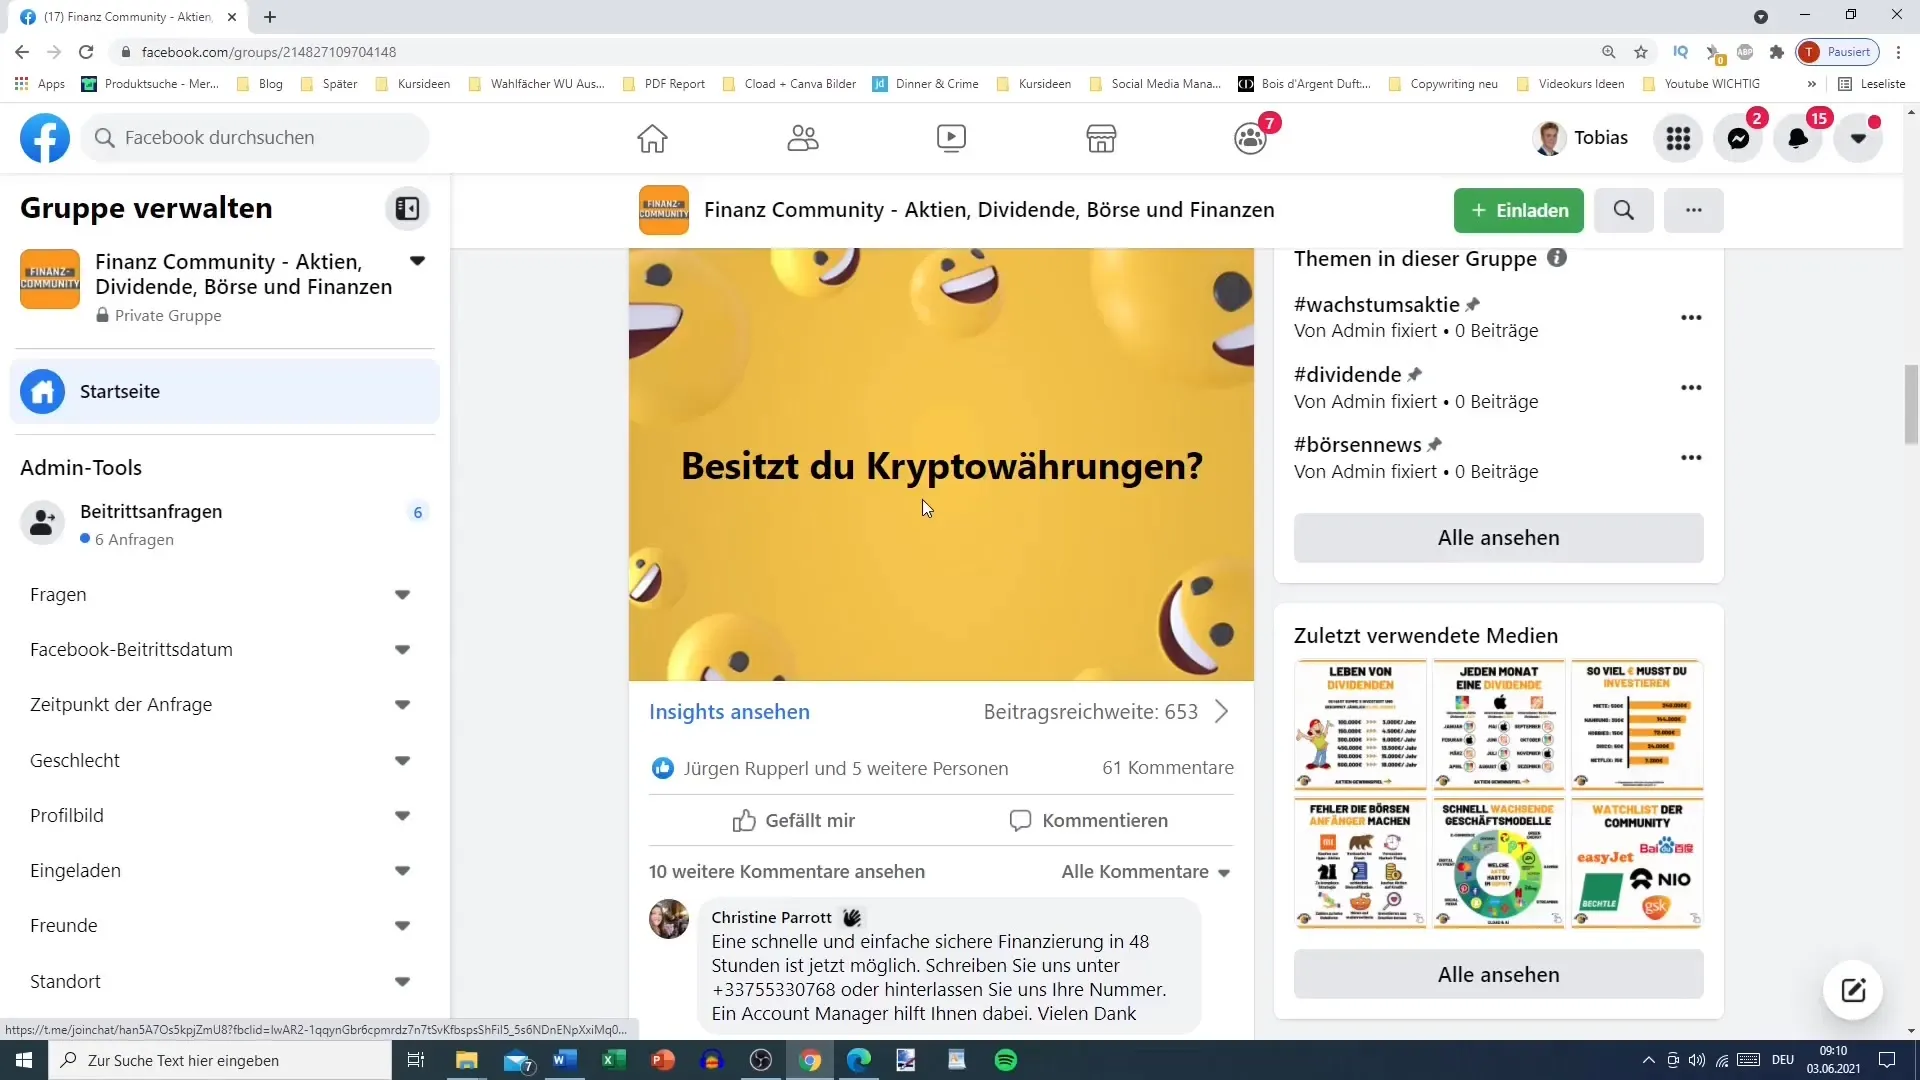Go to the Facebook Home feed icon
The image size is (1920, 1080).
[652, 138]
